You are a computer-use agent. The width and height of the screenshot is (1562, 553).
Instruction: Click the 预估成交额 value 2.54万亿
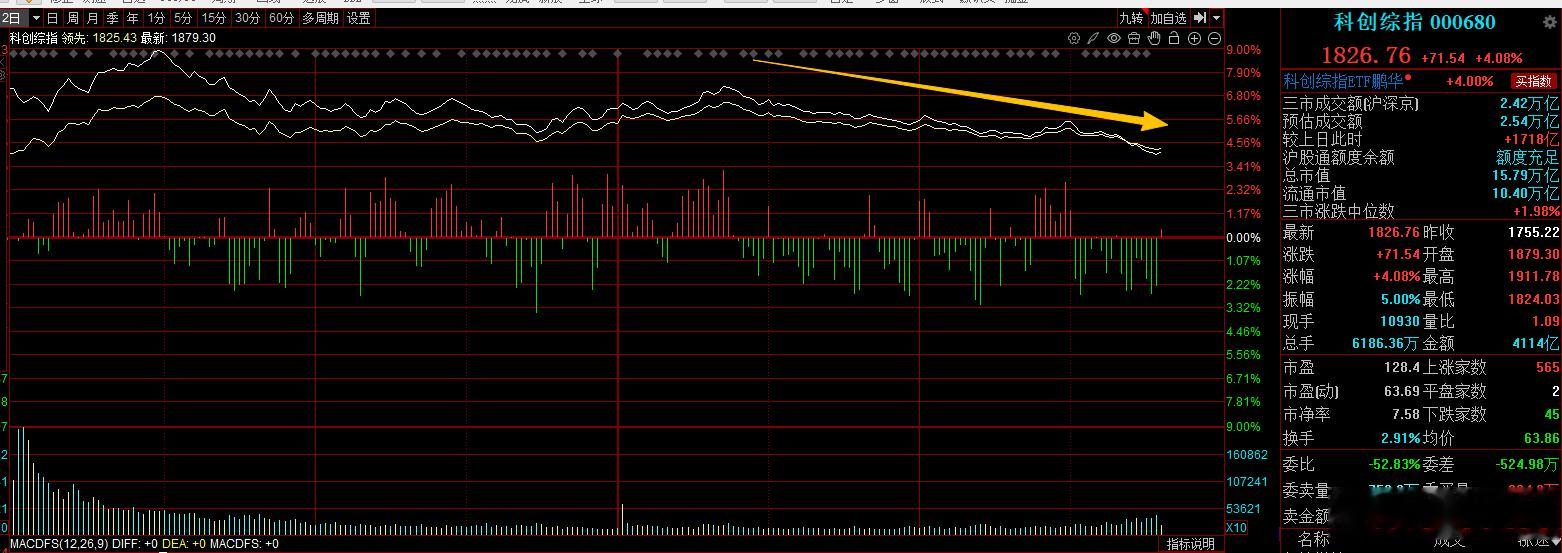[1529, 121]
